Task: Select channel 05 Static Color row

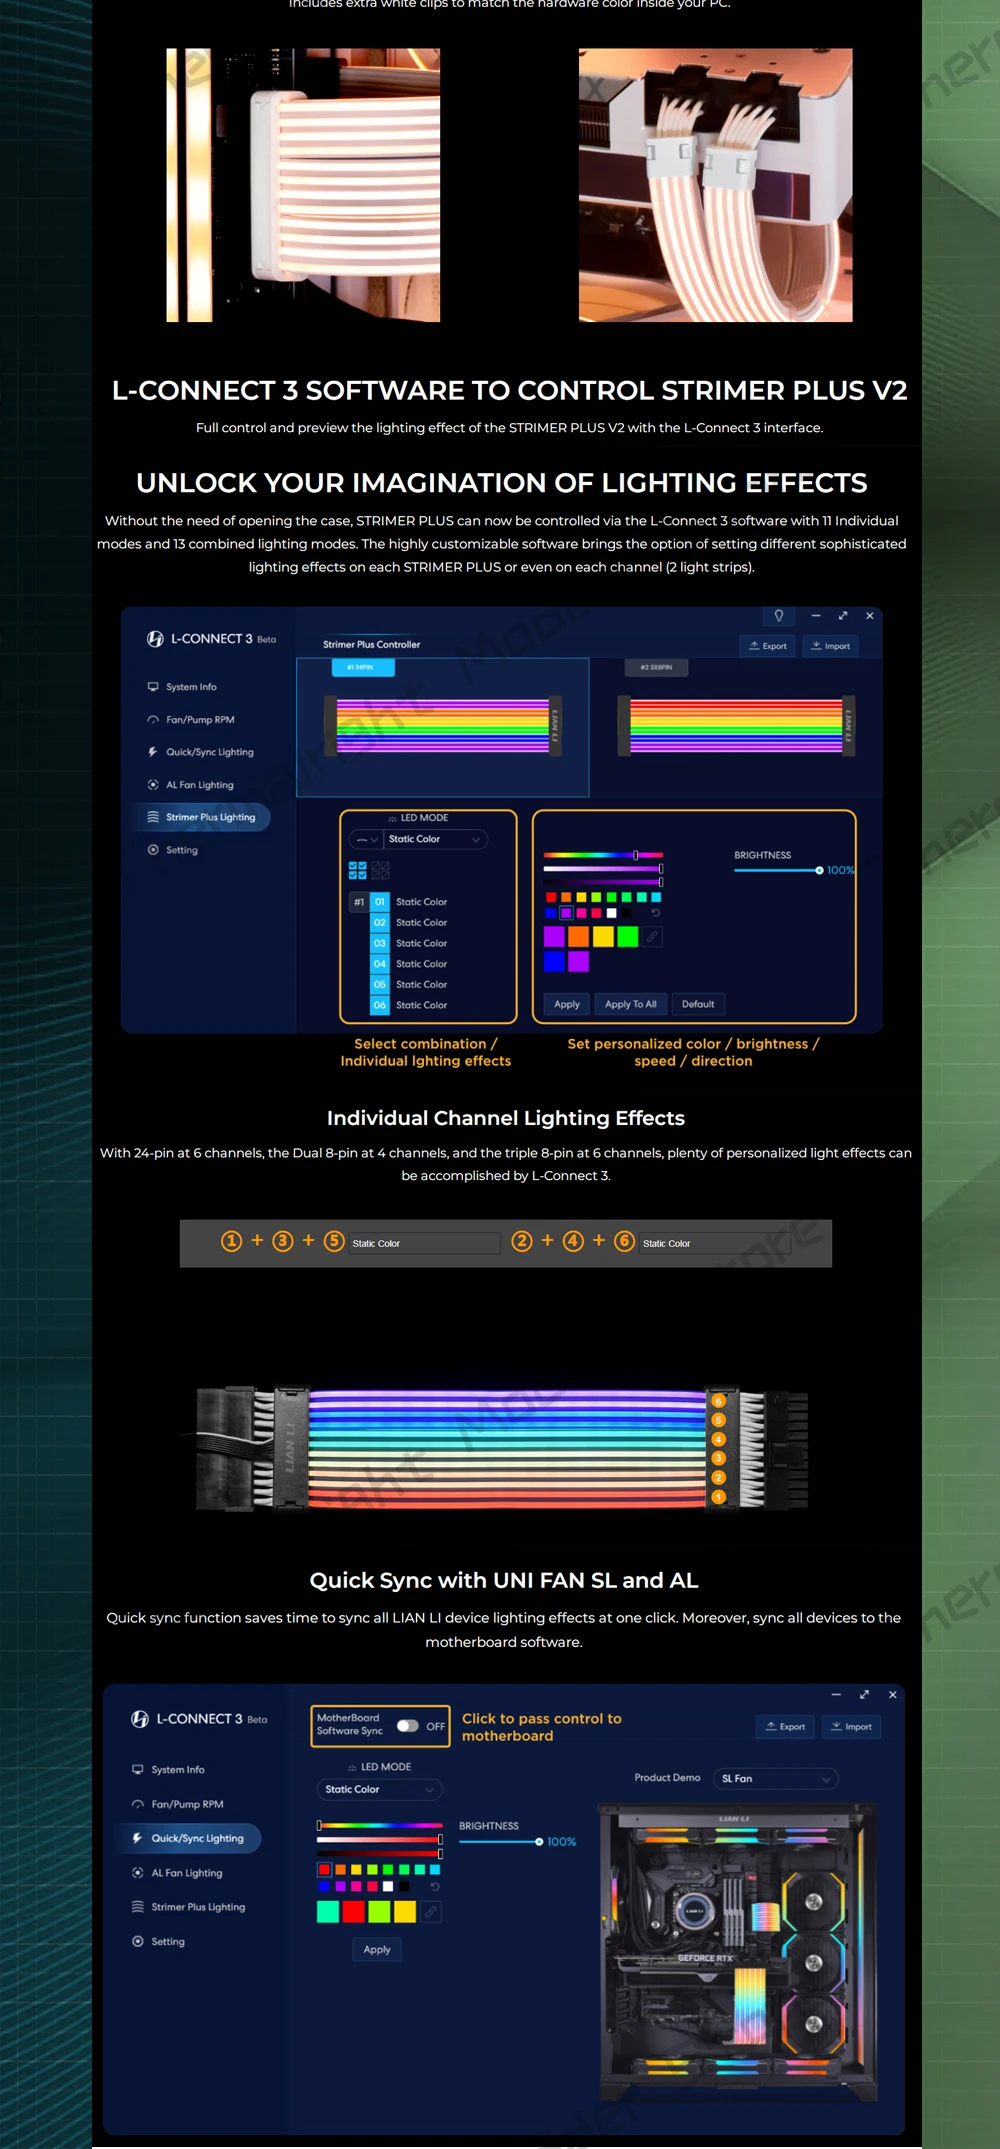Action: [410, 985]
